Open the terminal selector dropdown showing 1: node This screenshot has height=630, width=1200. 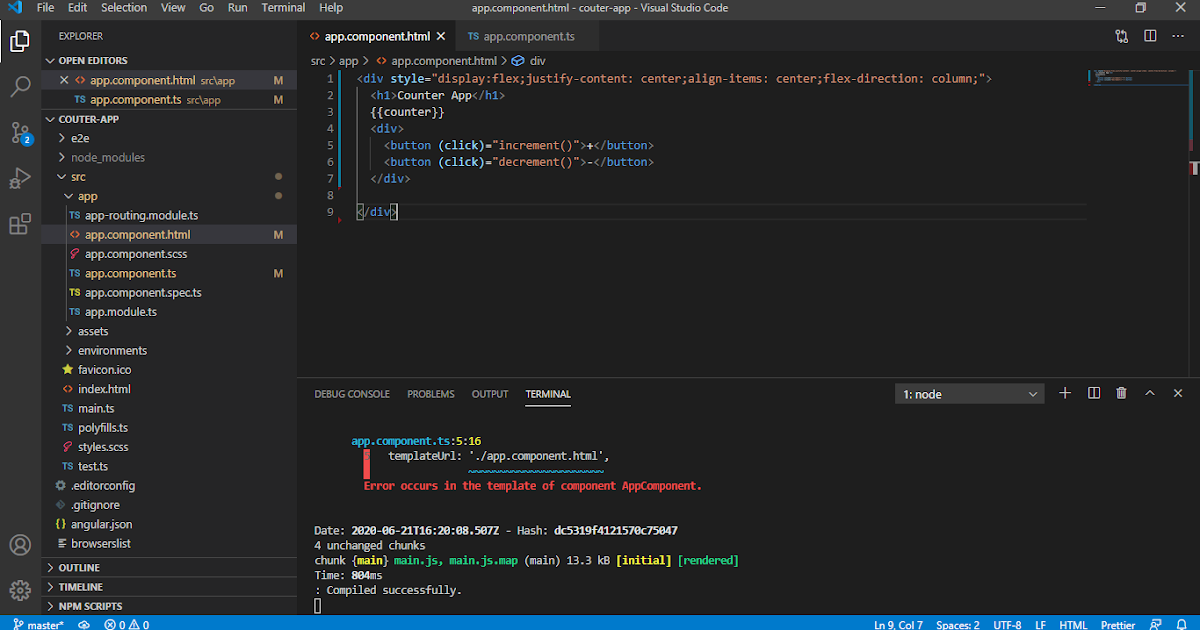coord(967,392)
